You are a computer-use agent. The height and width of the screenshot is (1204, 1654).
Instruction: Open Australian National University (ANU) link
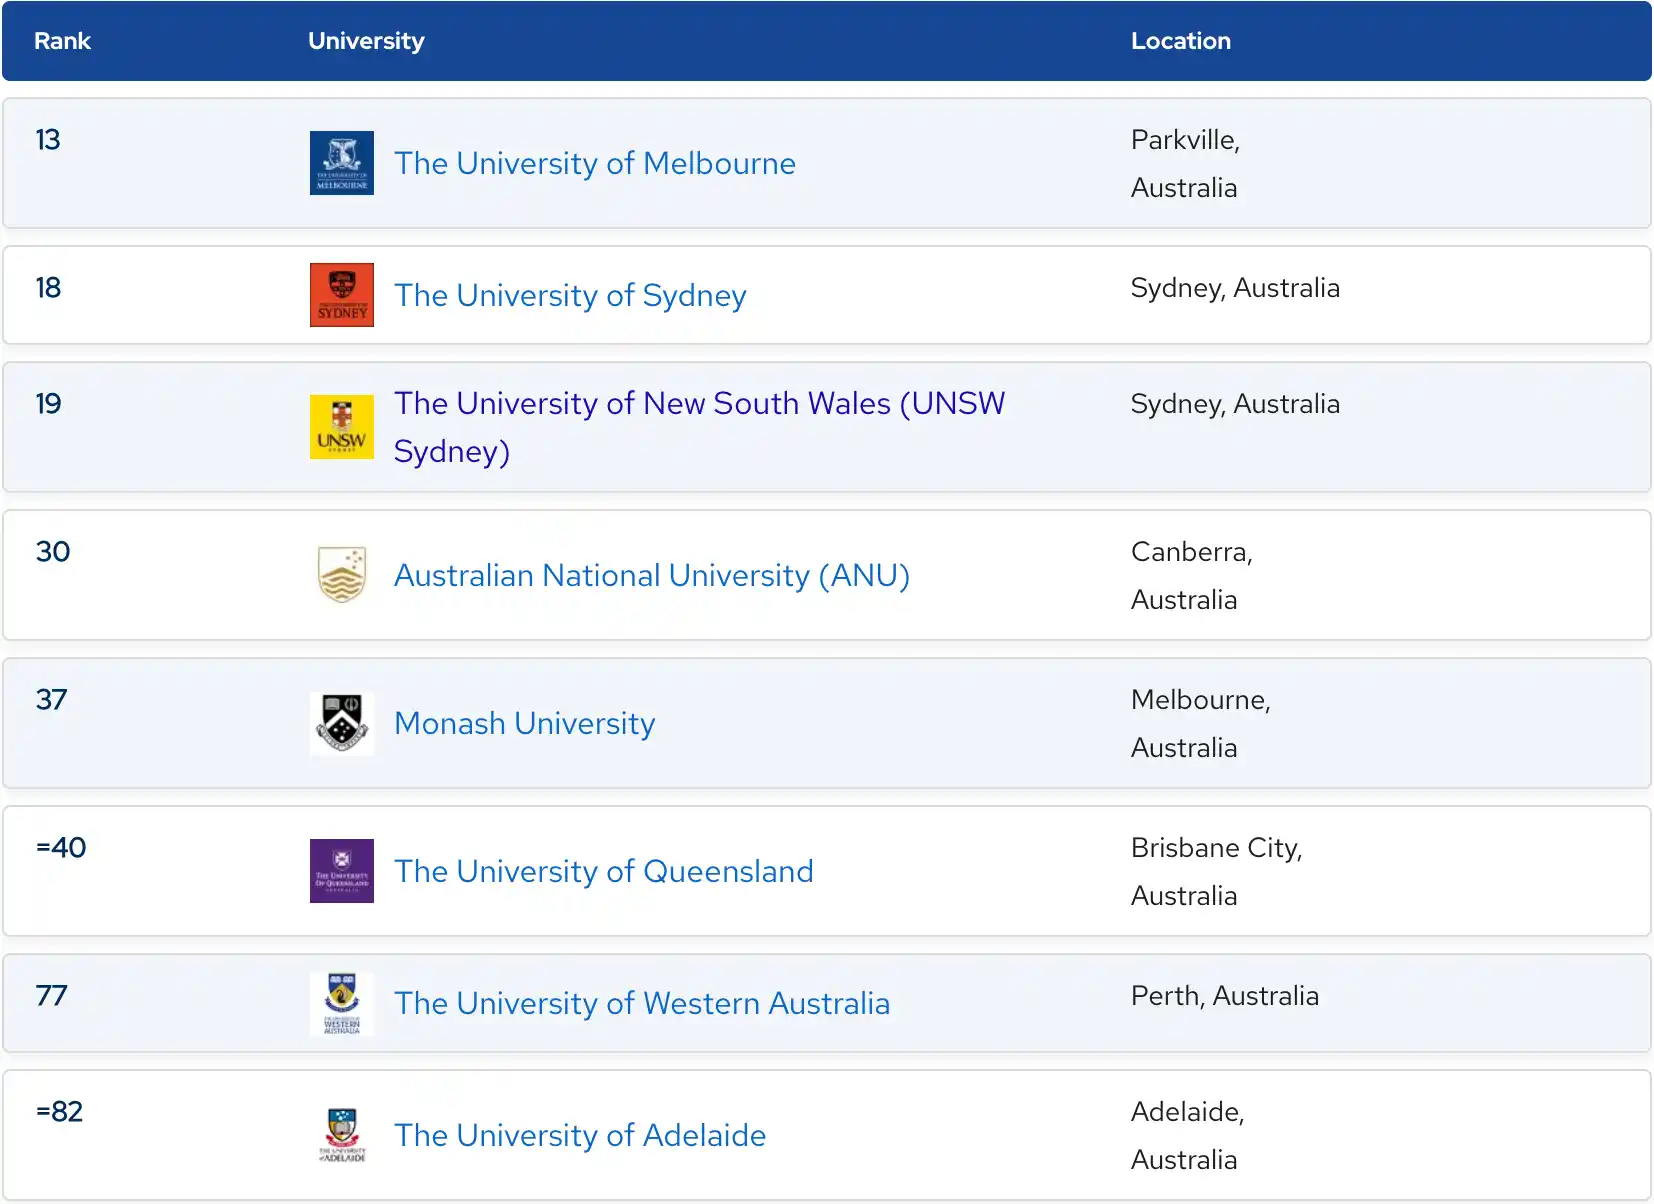(x=652, y=575)
